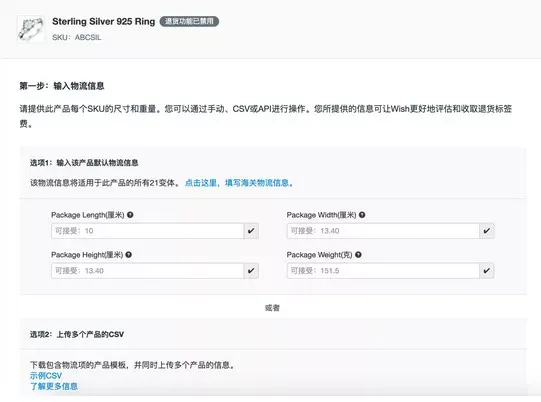
Task: Focus the Package Height input field
Action: click(x=148, y=271)
